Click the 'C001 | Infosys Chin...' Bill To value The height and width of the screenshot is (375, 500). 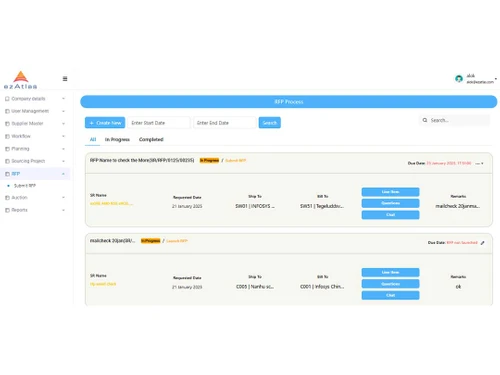click(x=322, y=287)
